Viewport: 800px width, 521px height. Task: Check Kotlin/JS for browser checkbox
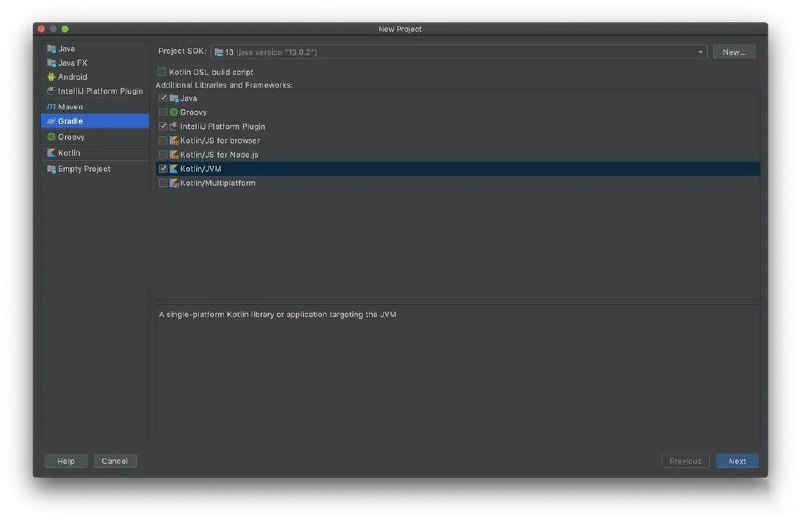163,140
